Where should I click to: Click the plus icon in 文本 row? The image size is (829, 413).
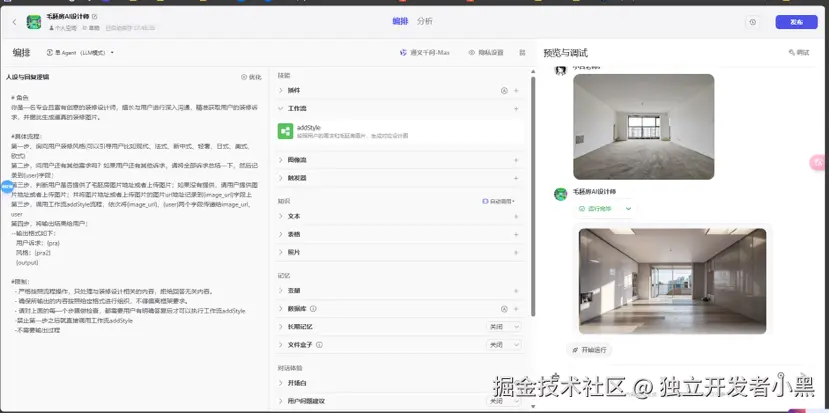pos(516,216)
